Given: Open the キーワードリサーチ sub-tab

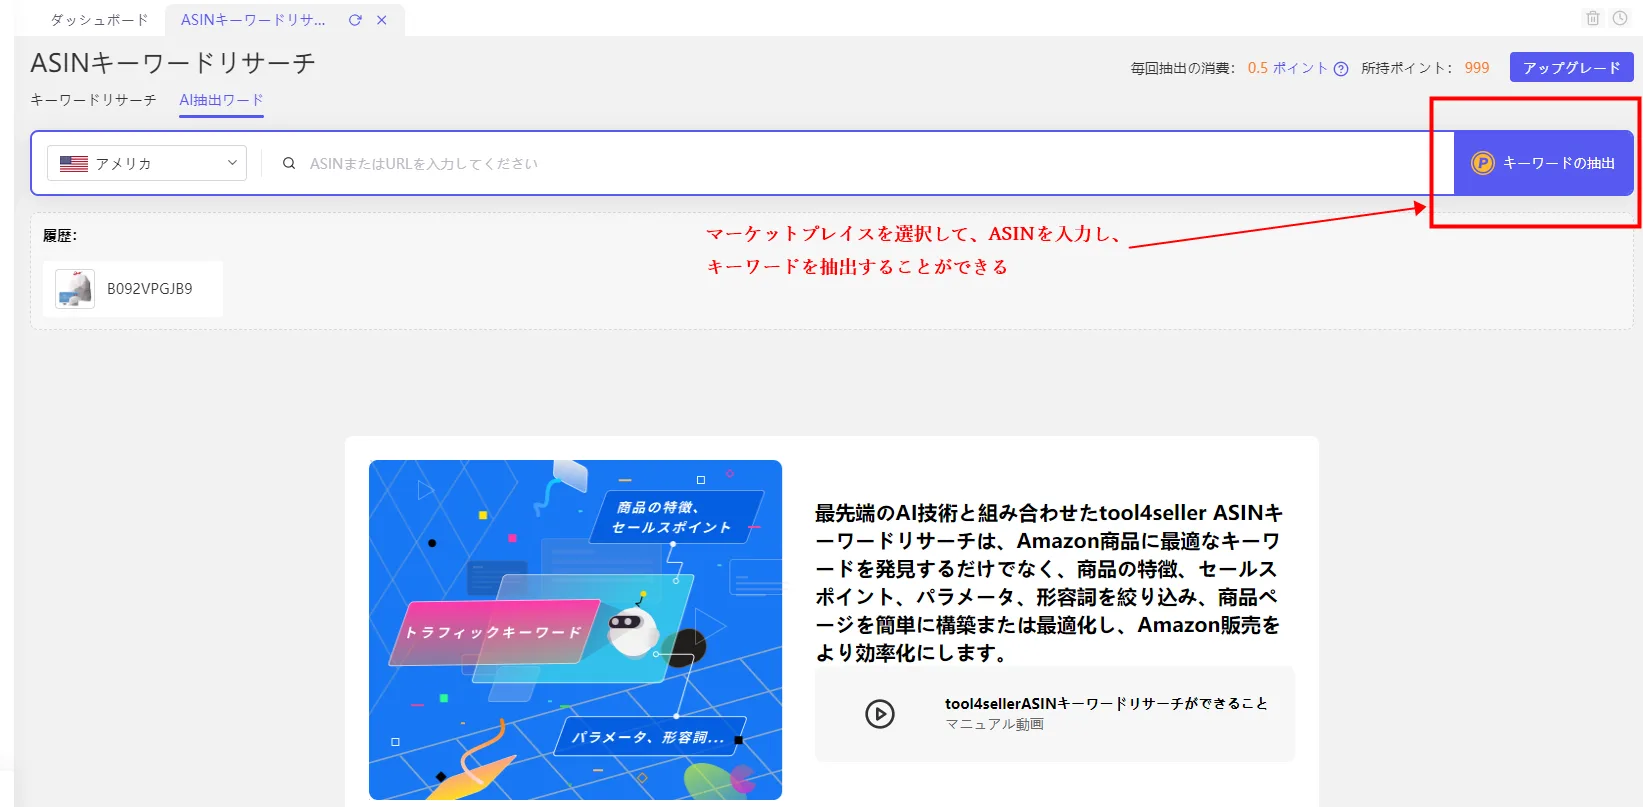Looking at the screenshot, I should (x=93, y=100).
